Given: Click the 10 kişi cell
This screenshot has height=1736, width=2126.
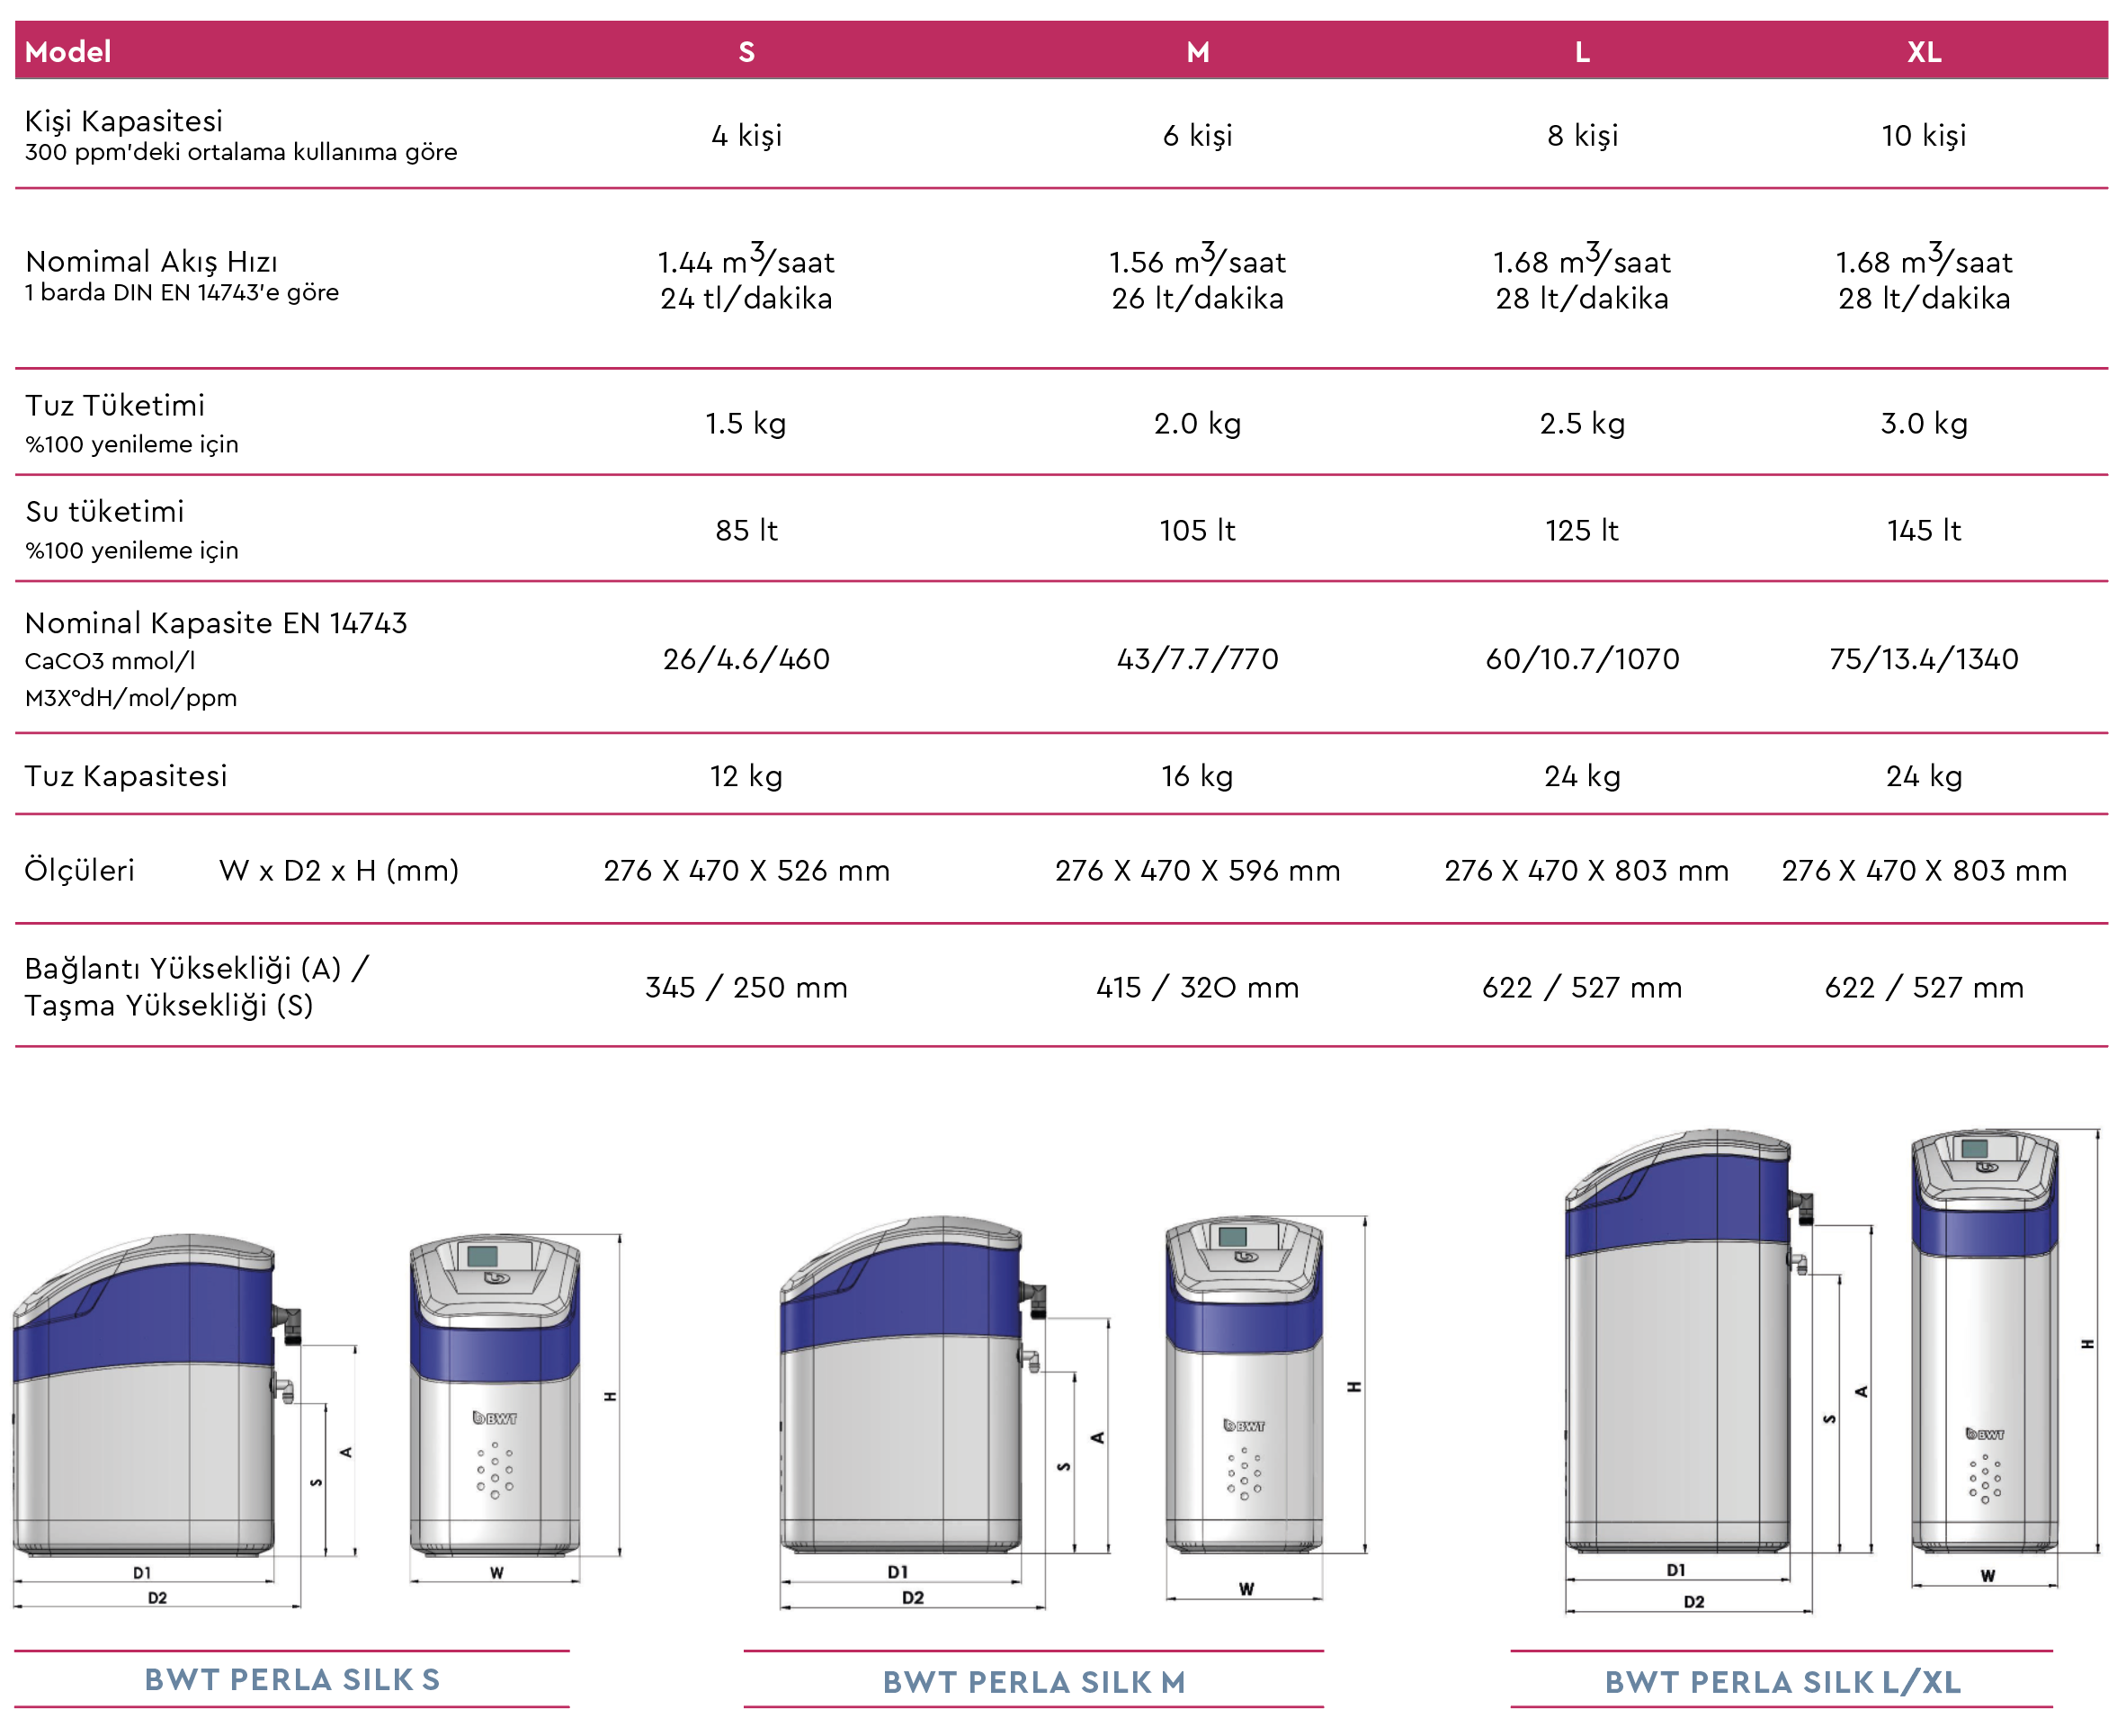Looking at the screenshot, I should click(x=1924, y=135).
